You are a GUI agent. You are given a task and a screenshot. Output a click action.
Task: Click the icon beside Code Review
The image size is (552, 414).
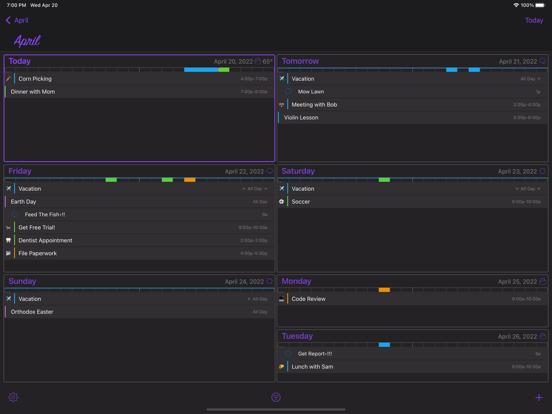[282, 299]
